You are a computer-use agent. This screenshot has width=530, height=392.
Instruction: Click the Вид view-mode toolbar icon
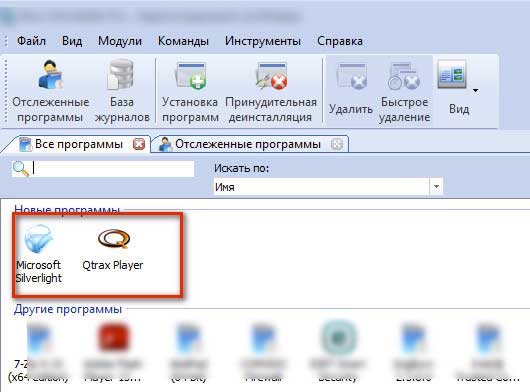452,75
